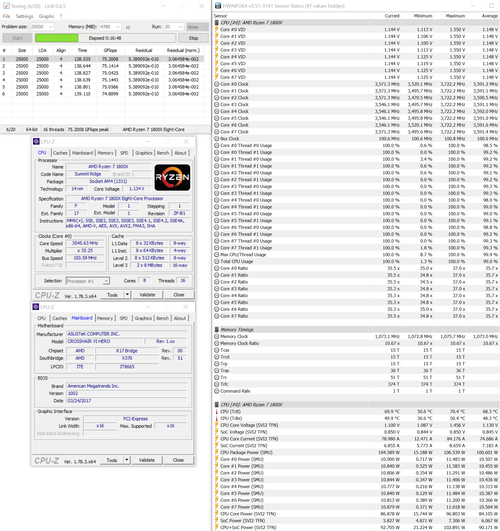The width and height of the screenshot is (500, 531).
Task: Click Validate in upper CPU-Z window
Action: (147, 295)
